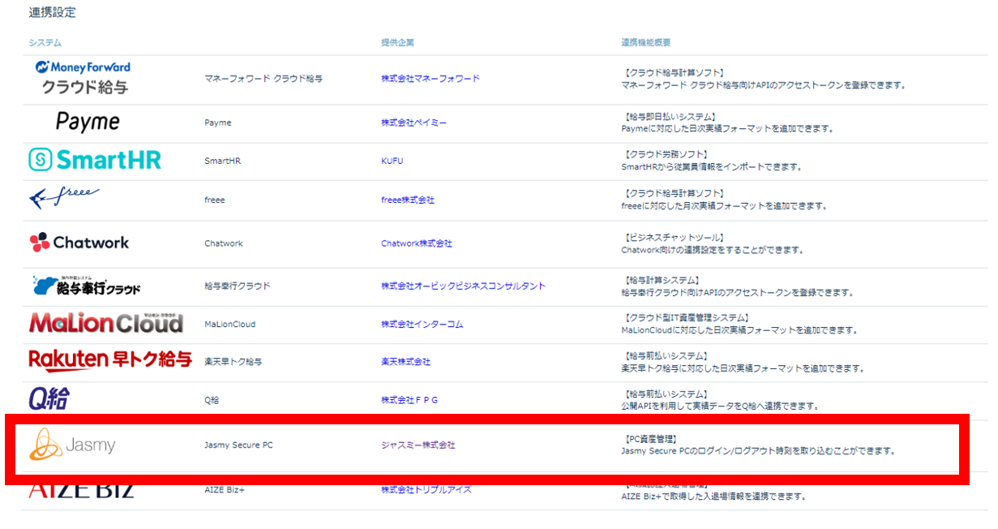Click the 提供企業 column header
Image resolution: width=998 pixels, height=529 pixels.
397,43
